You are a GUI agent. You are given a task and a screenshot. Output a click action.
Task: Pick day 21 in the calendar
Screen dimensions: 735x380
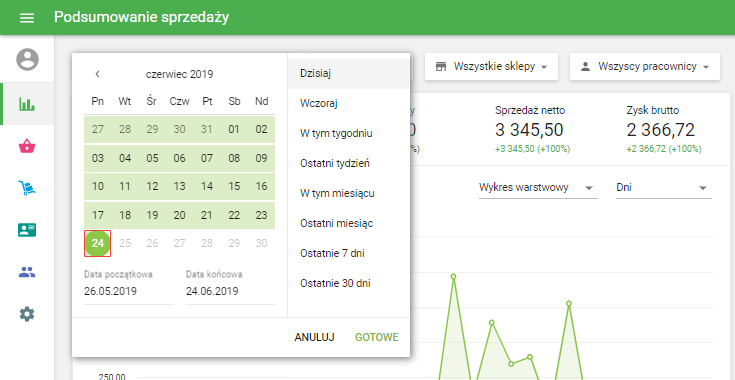[207, 216]
